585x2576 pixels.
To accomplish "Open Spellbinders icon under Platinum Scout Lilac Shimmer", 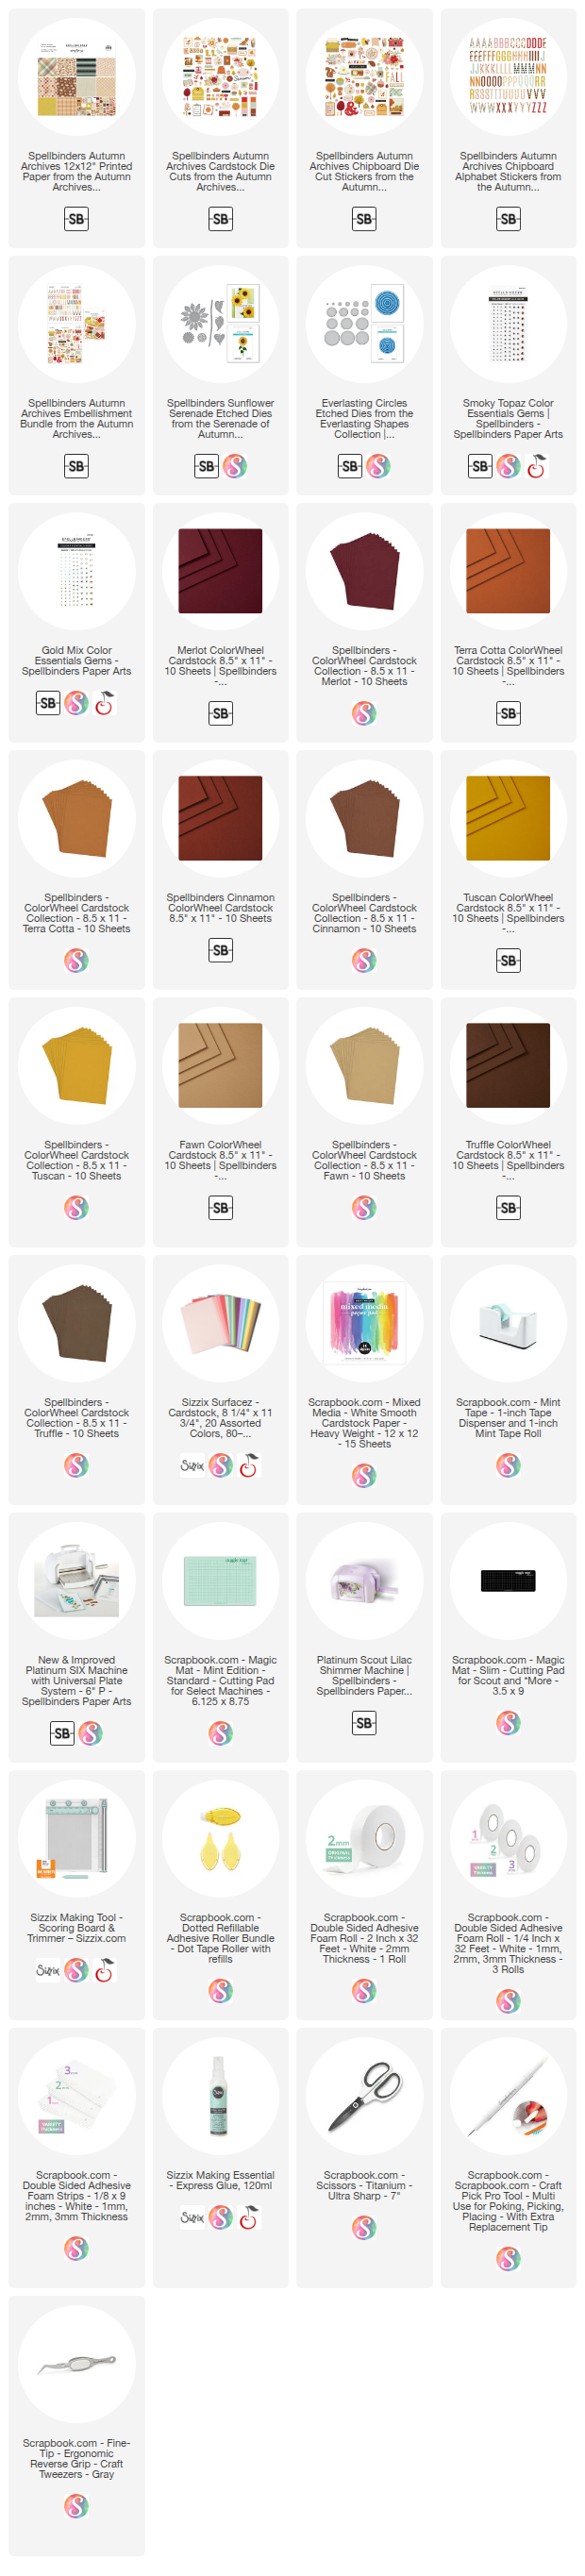I will point(364,1723).
